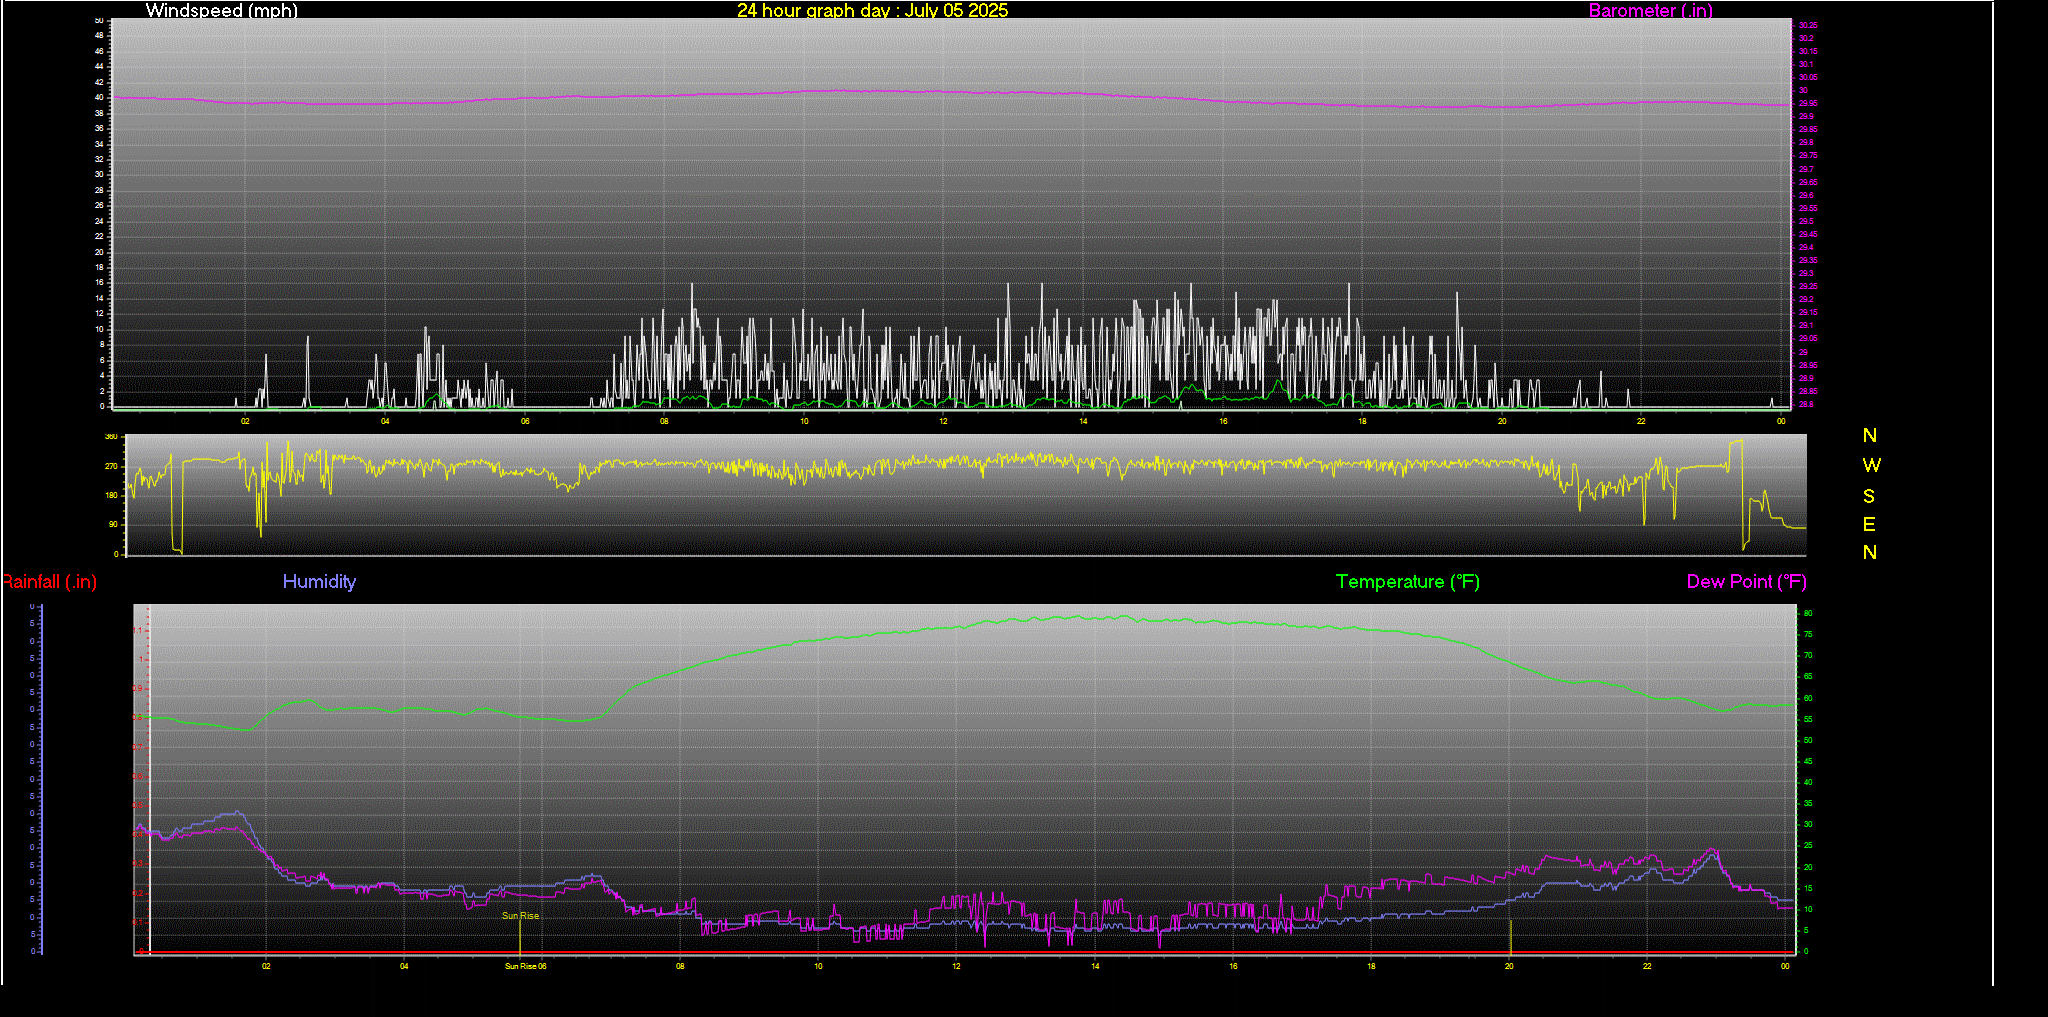Click hour "02" under the windspeed graph
The width and height of the screenshot is (2048, 1017).
[245, 421]
